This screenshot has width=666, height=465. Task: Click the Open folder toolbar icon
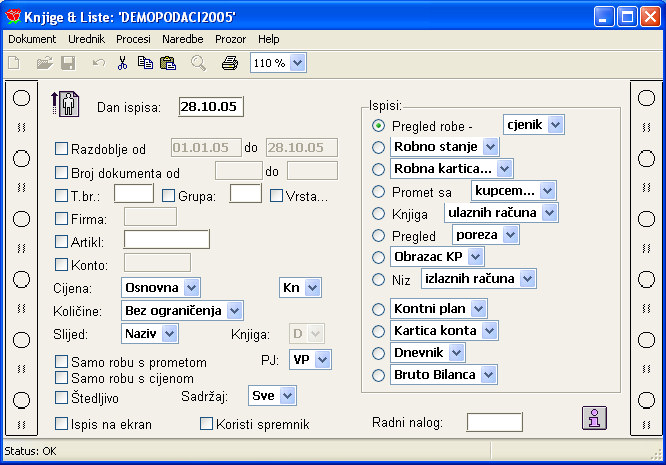(x=44, y=63)
